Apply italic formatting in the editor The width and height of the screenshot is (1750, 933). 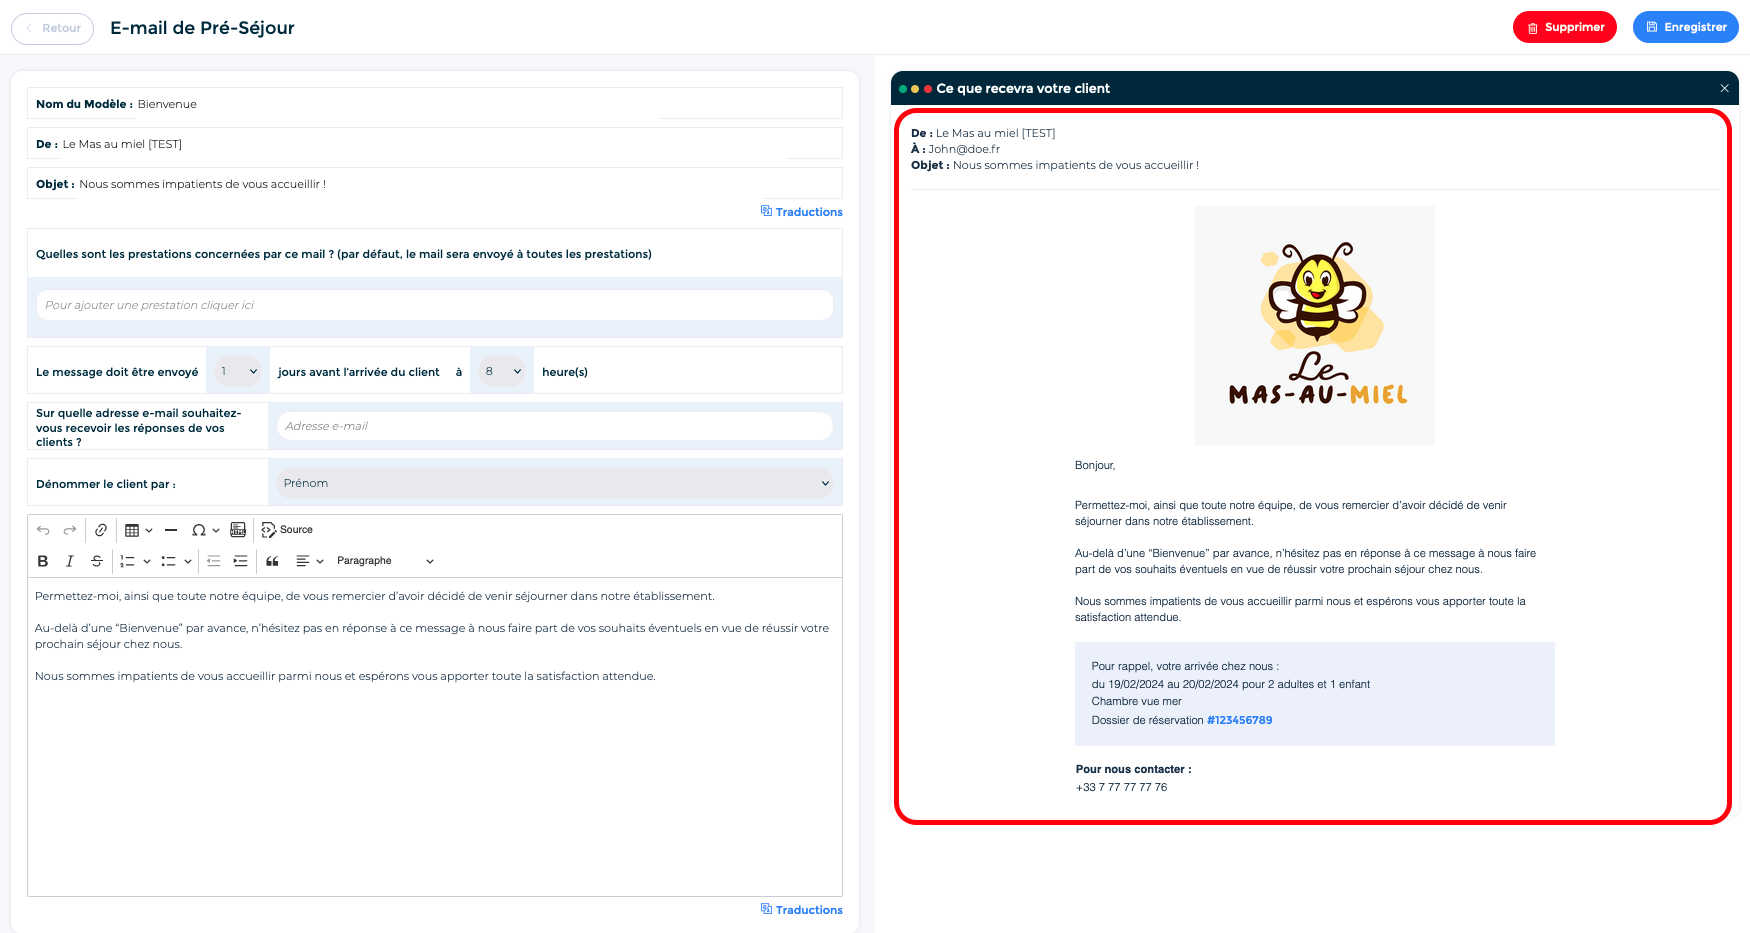pos(70,561)
